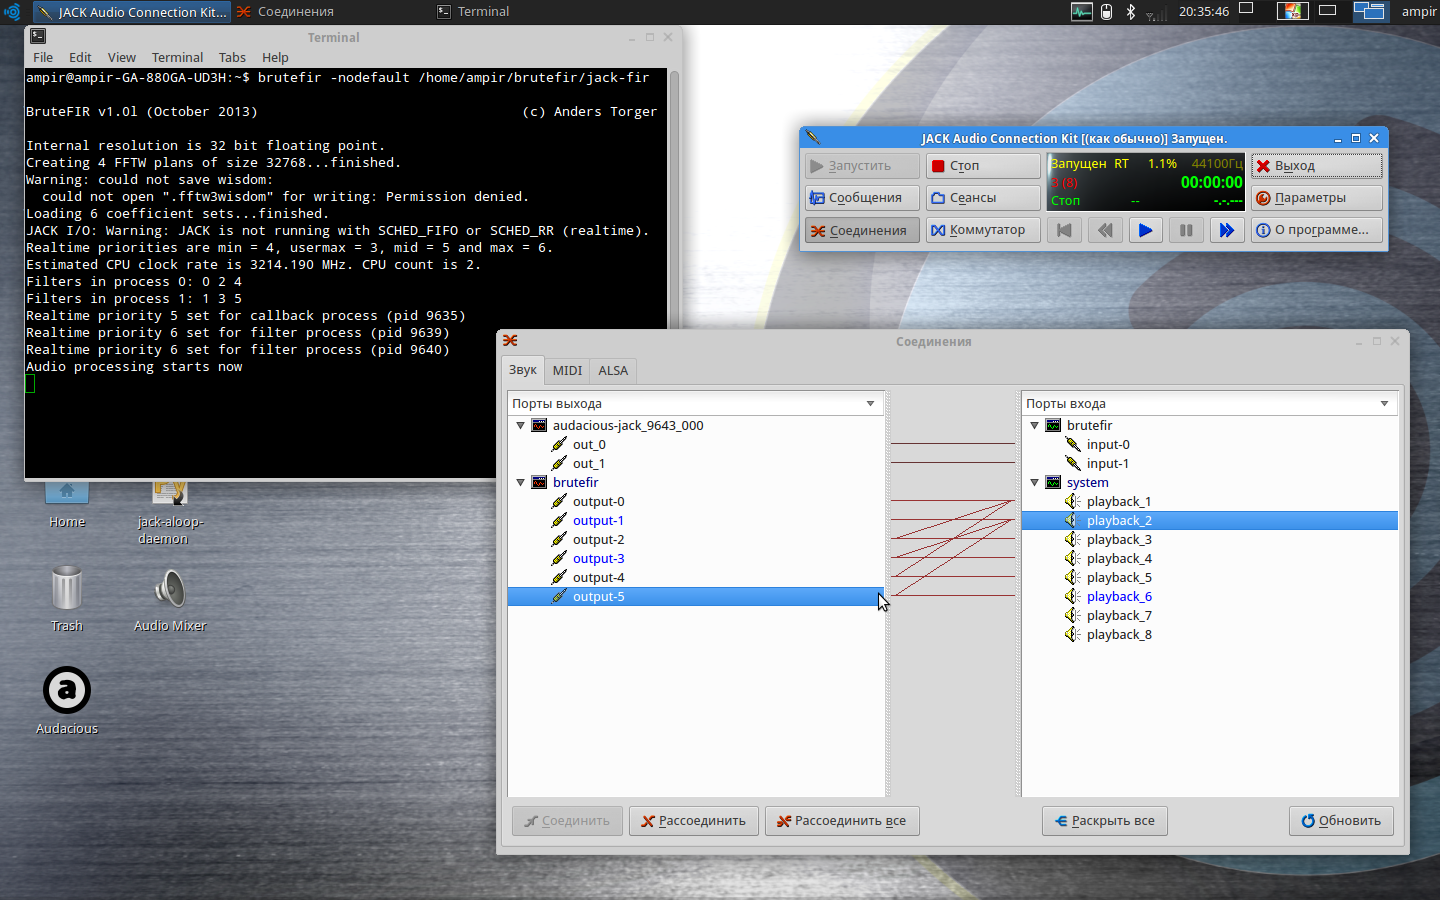Click the rewind transport button in JACK
The height and width of the screenshot is (900, 1440).
pos(1105,230)
